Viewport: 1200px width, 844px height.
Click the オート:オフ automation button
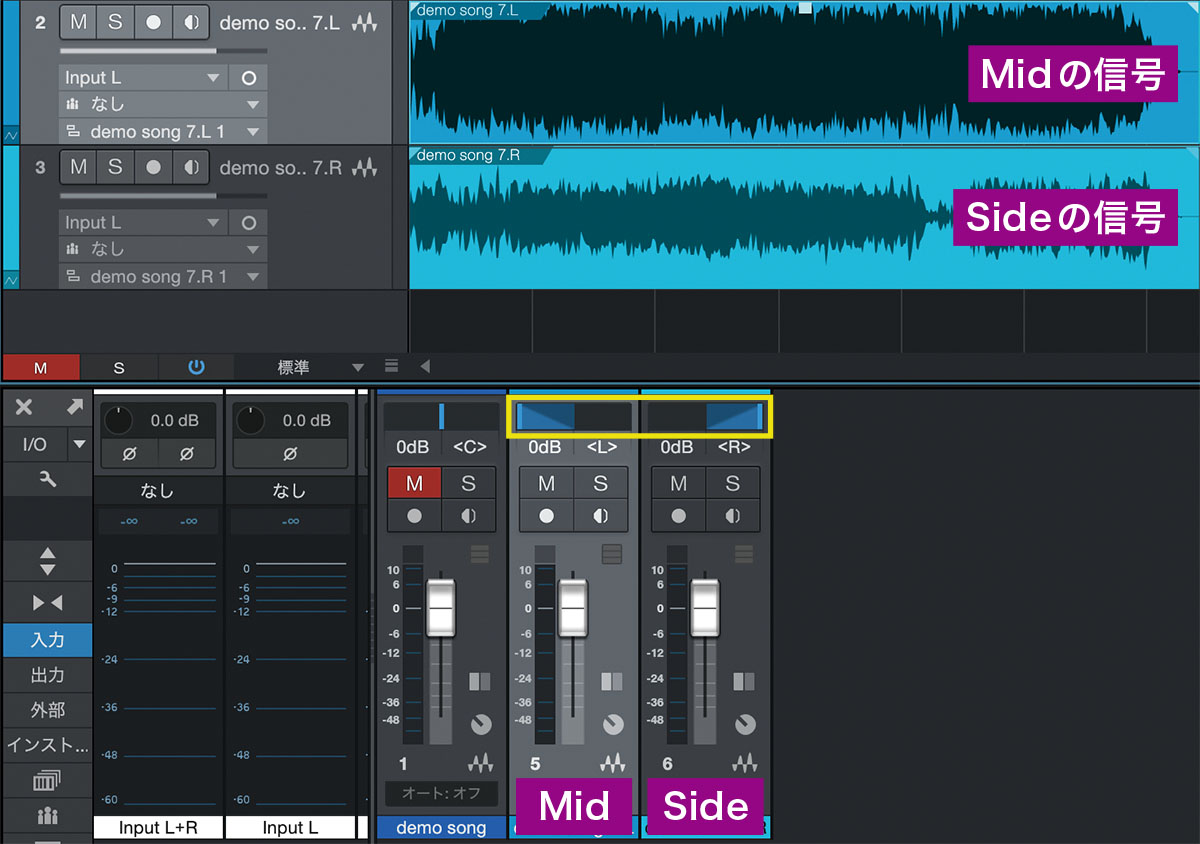441,793
